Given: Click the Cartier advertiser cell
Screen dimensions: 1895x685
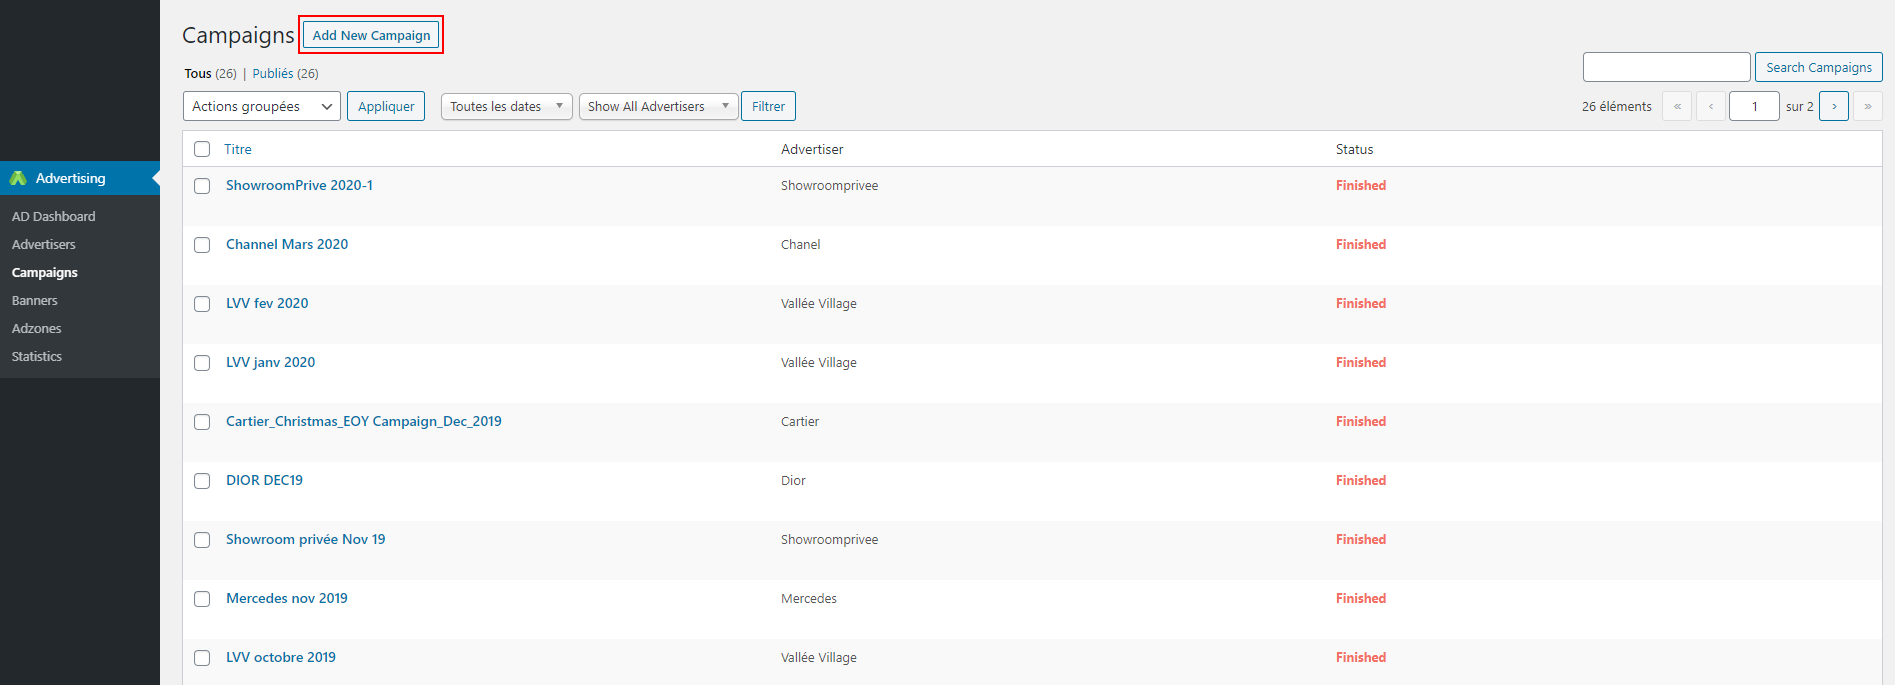Looking at the screenshot, I should [x=800, y=421].
